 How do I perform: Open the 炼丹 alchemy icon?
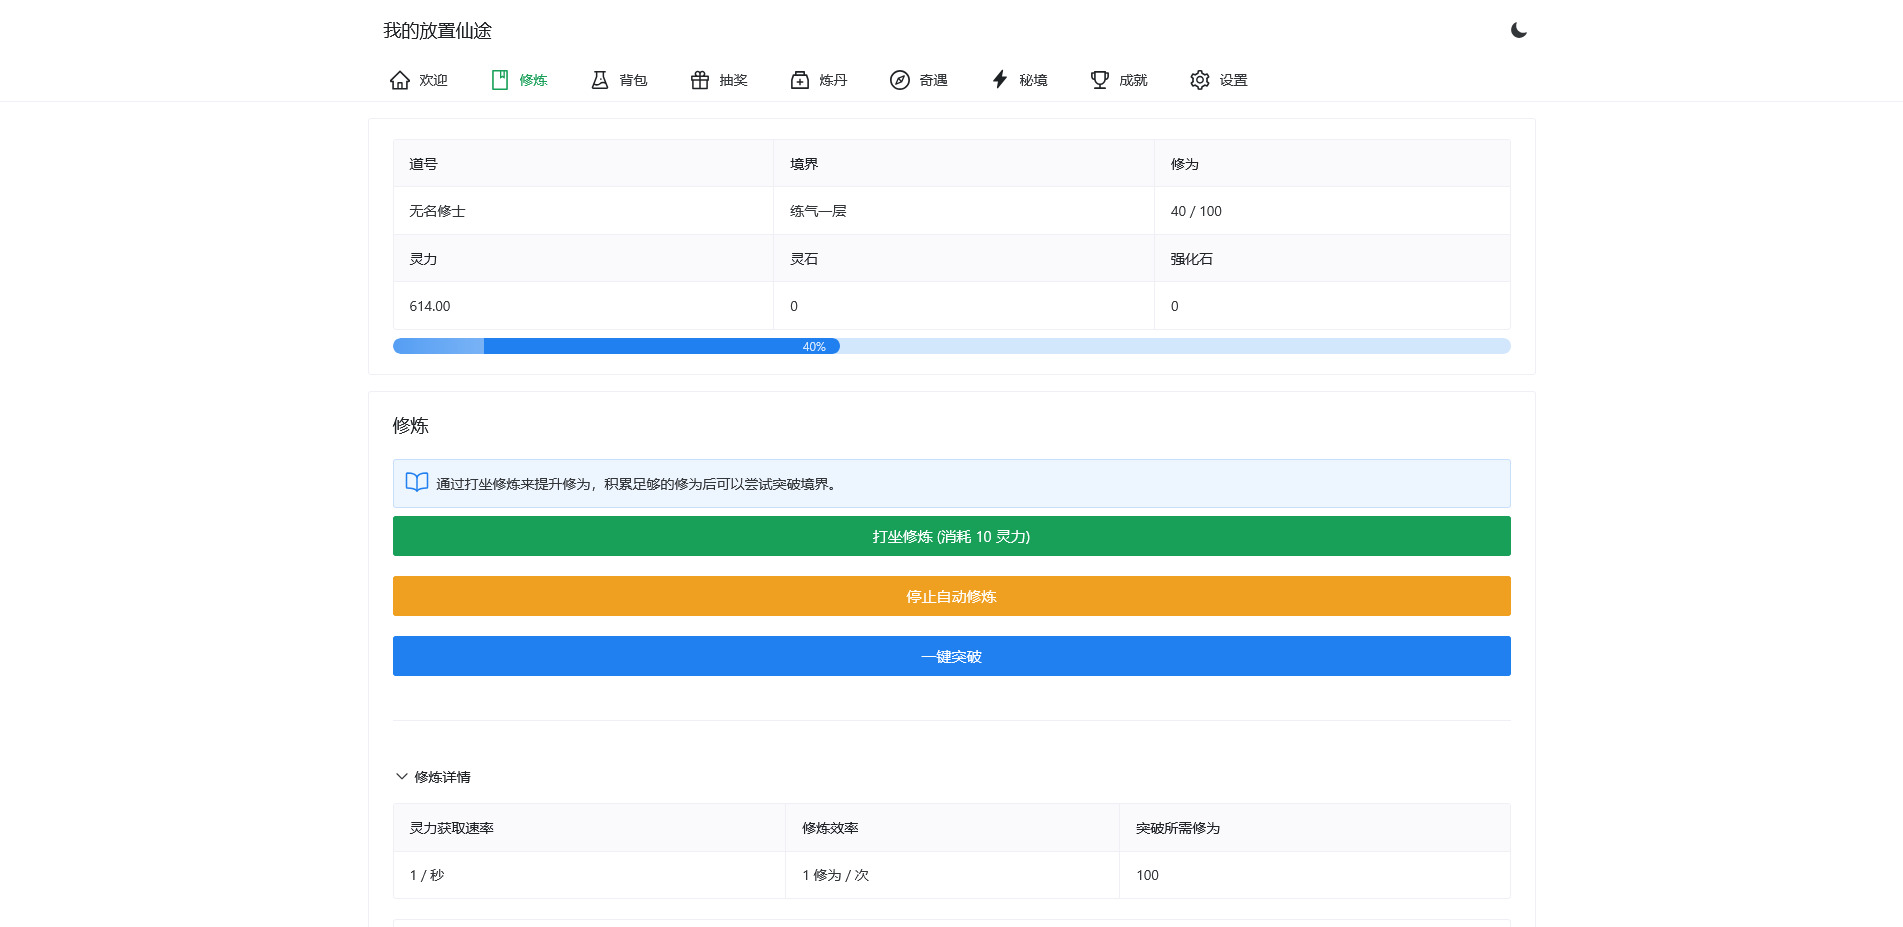[799, 79]
